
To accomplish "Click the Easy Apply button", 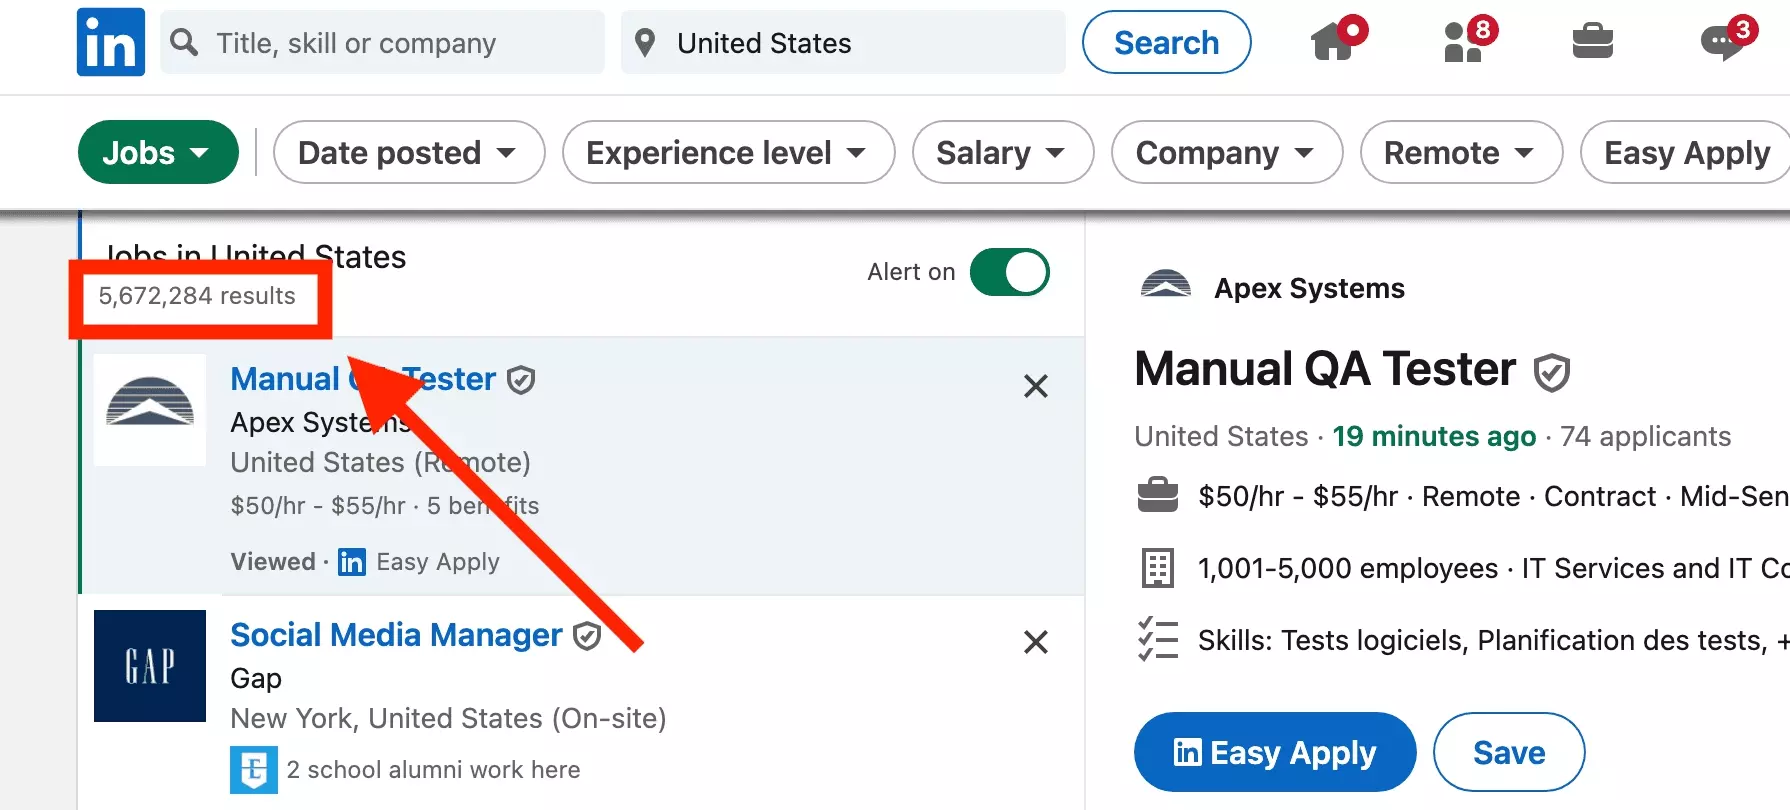I will [x=1274, y=752].
